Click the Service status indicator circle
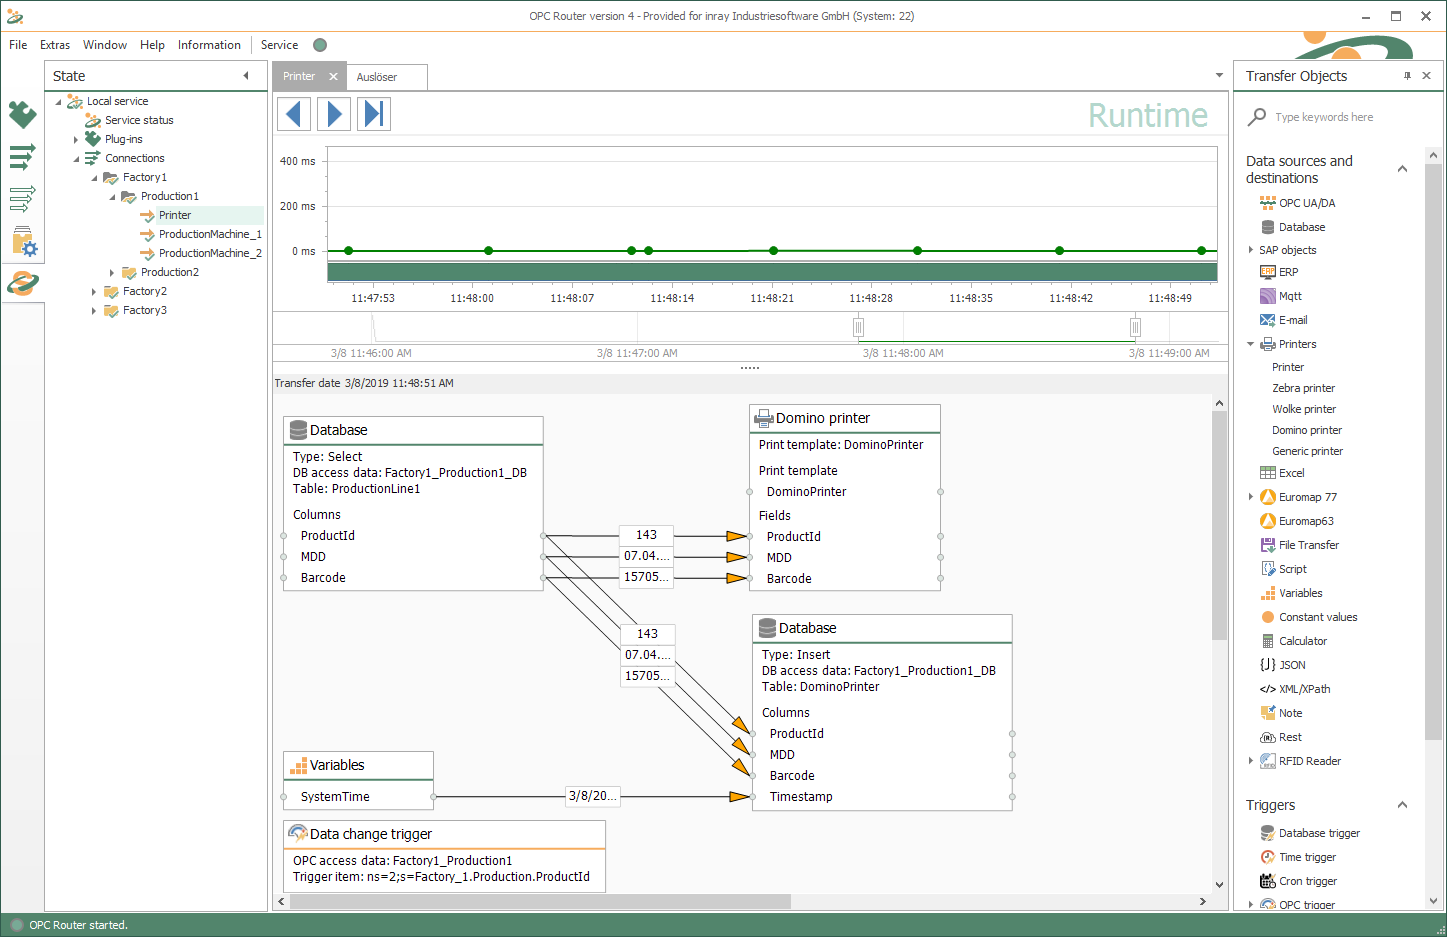1447x937 pixels. pos(320,45)
